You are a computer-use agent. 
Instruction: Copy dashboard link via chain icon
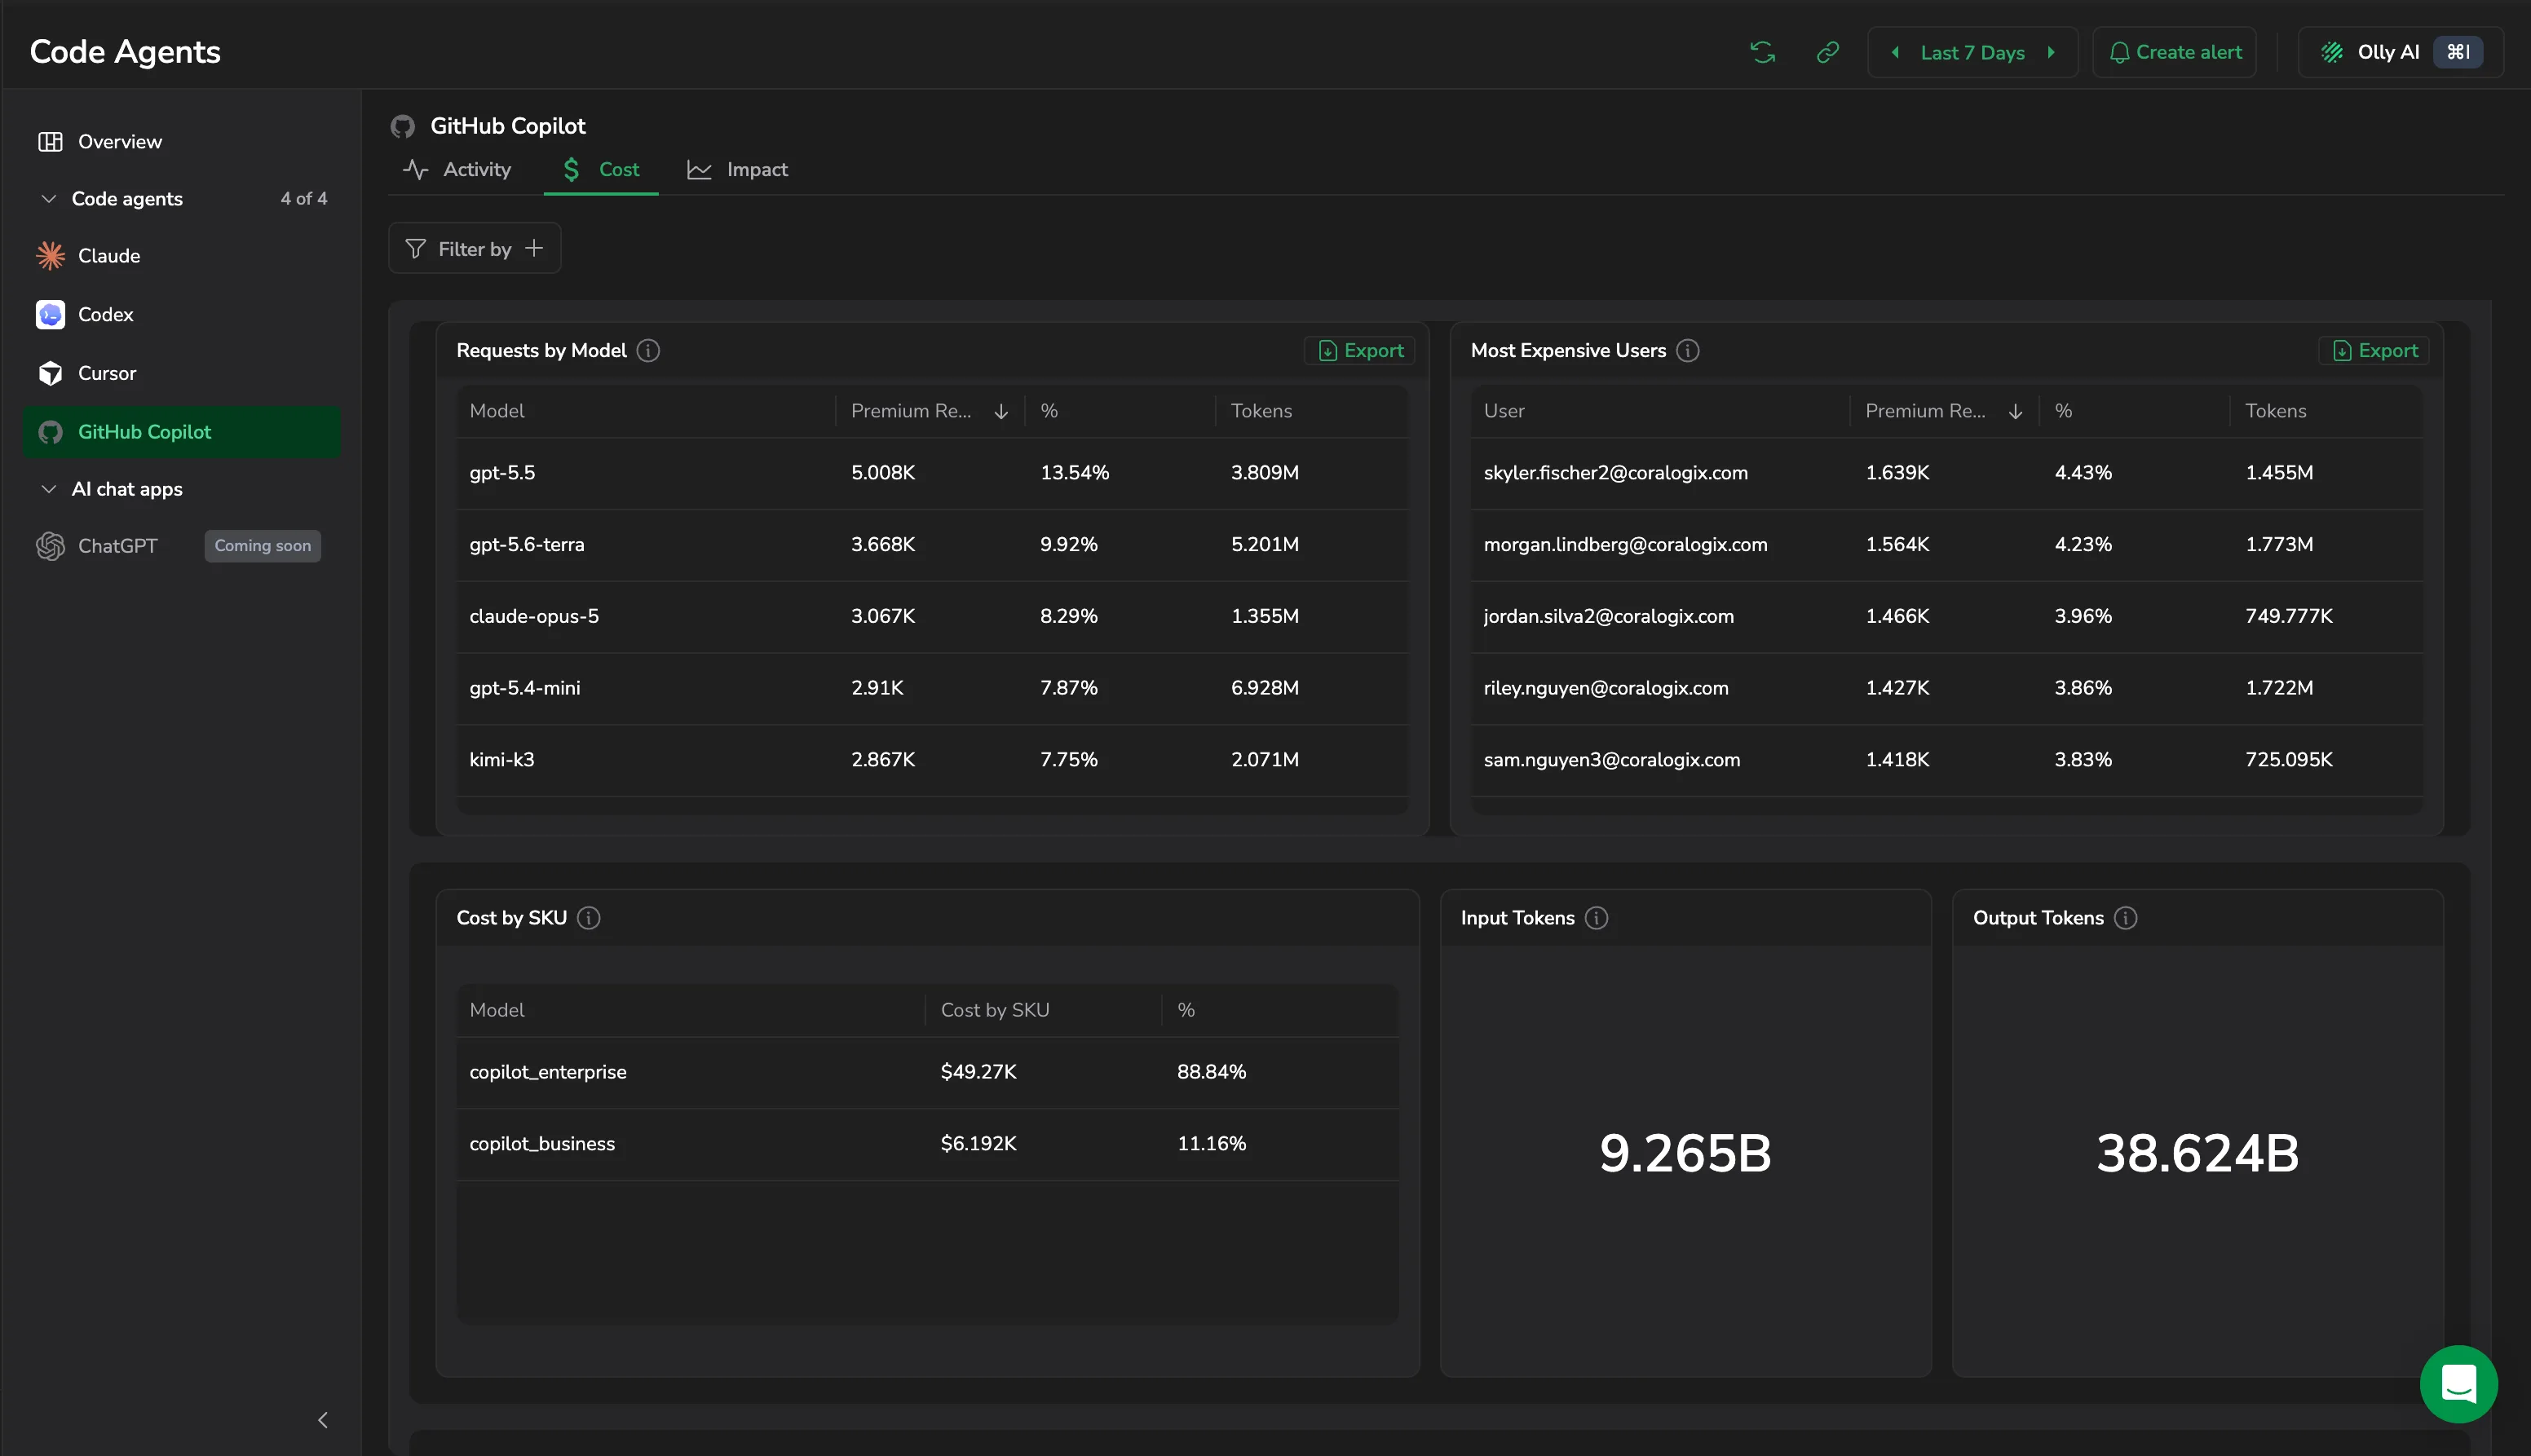click(1827, 52)
